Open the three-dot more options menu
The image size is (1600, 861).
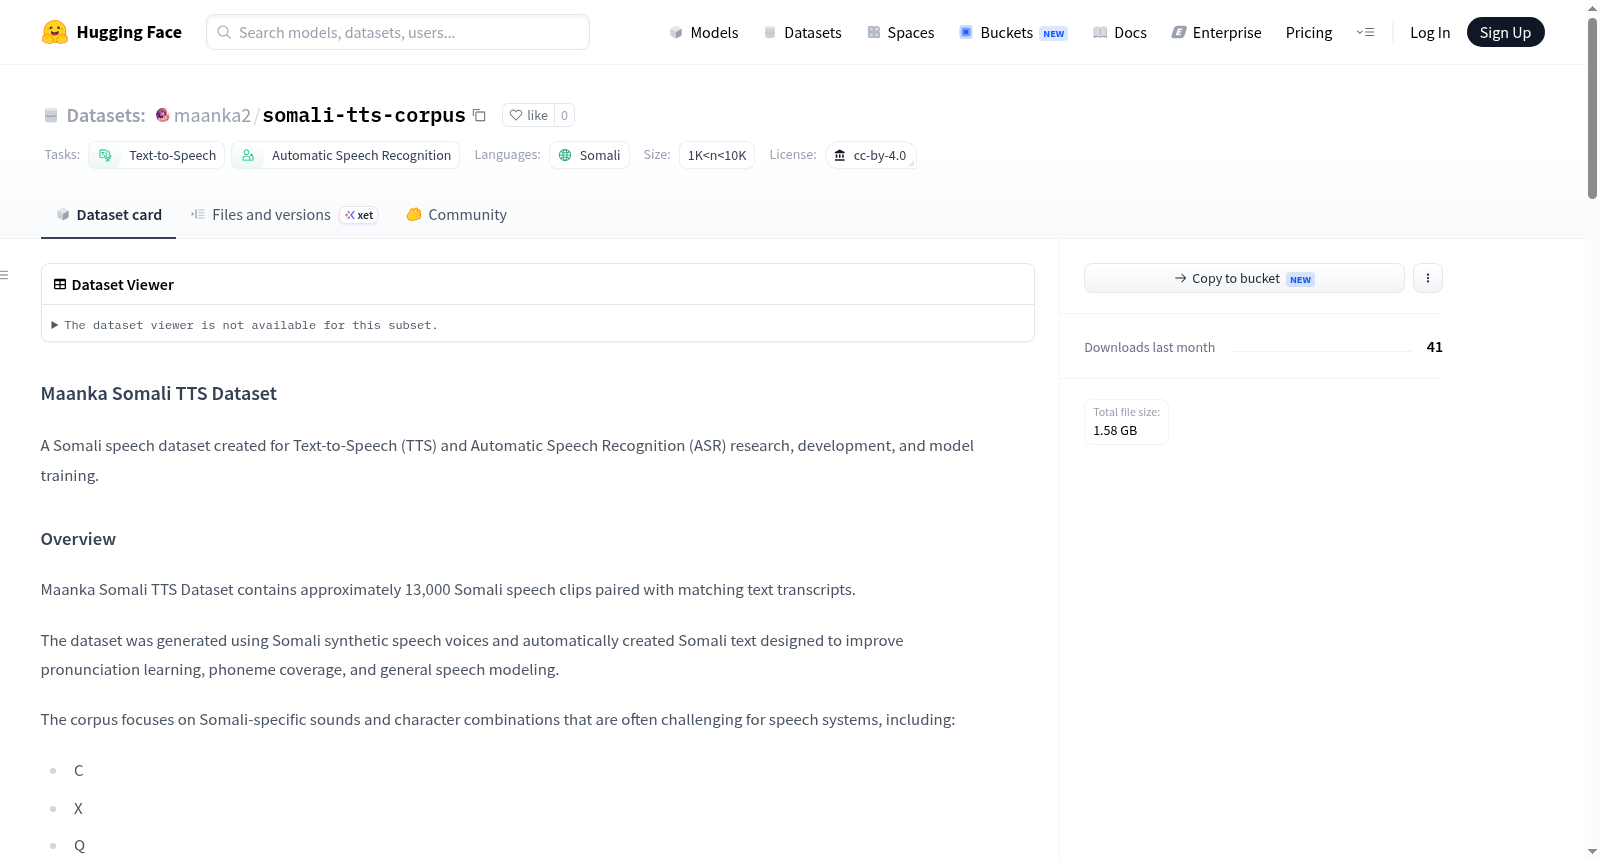(x=1428, y=278)
